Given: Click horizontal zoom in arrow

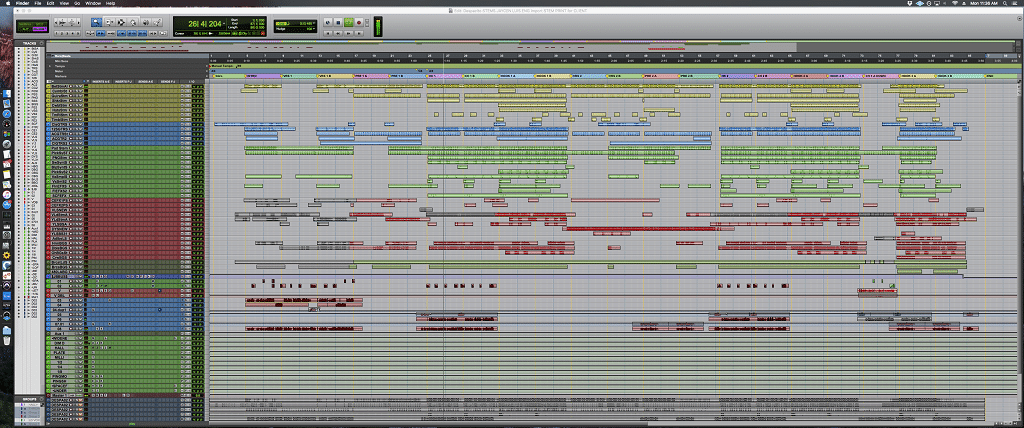Looking at the screenshot, I should [x=79, y=23].
